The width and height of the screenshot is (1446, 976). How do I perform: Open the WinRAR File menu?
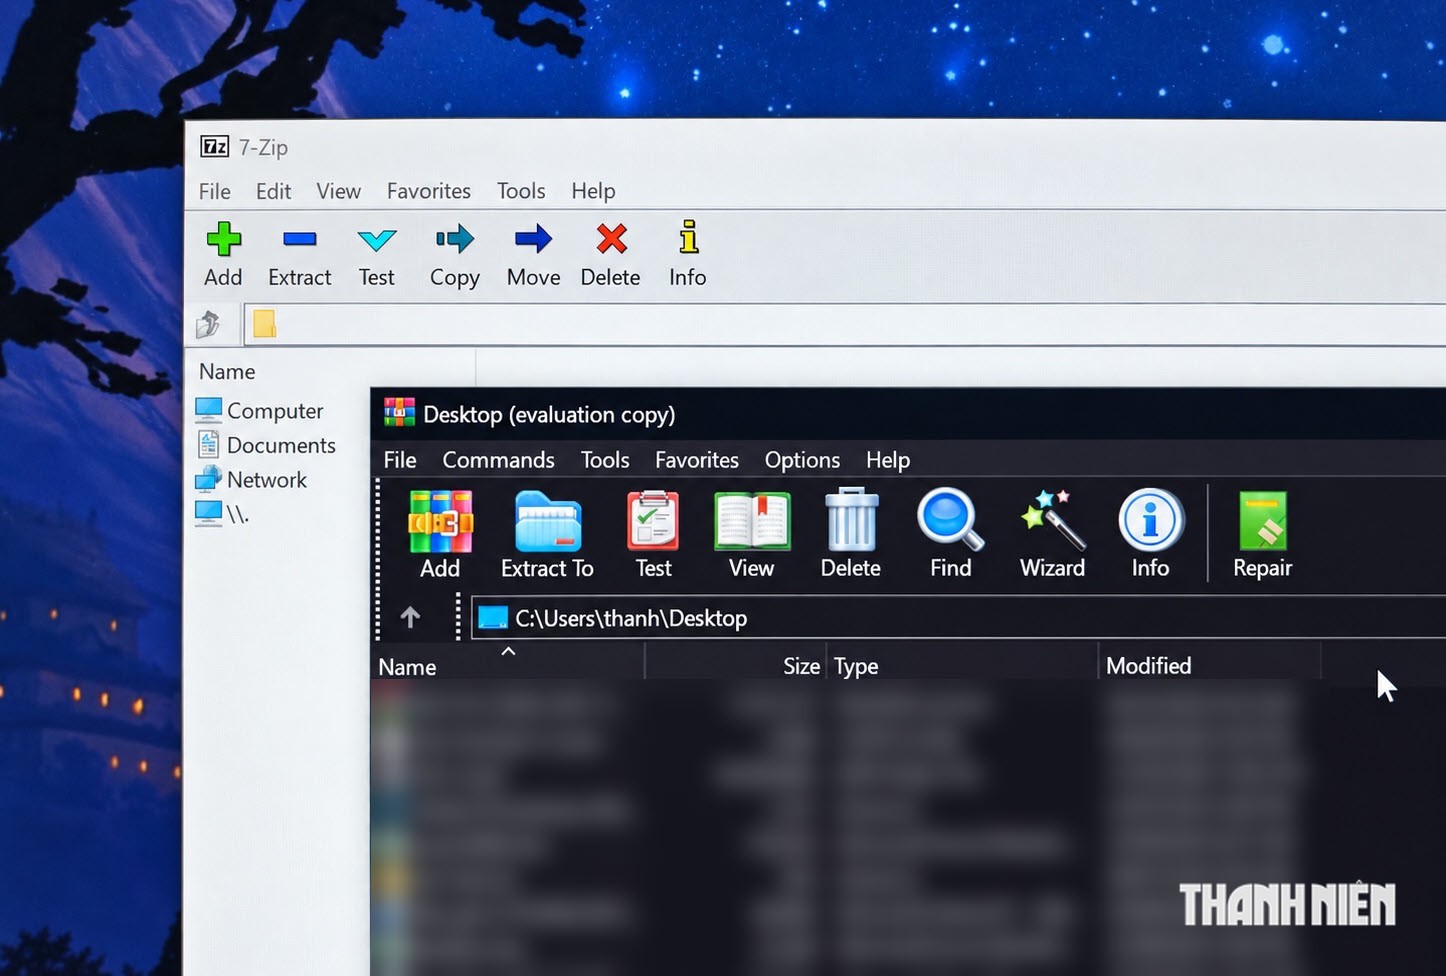[400, 460]
